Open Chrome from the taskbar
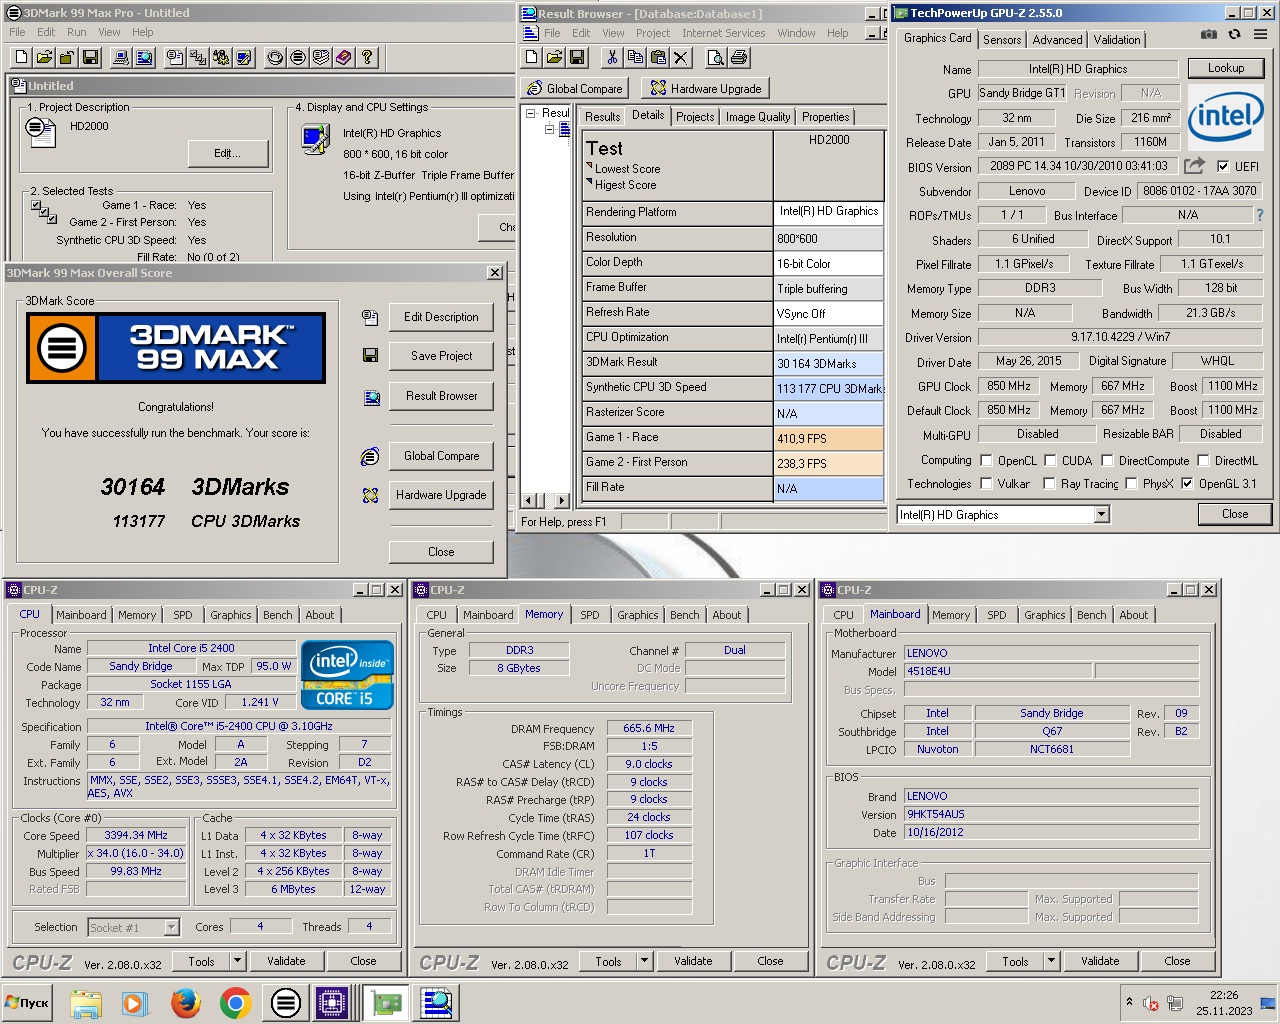The height and width of the screenshot is (1024, 1280). click(235, 1002)
